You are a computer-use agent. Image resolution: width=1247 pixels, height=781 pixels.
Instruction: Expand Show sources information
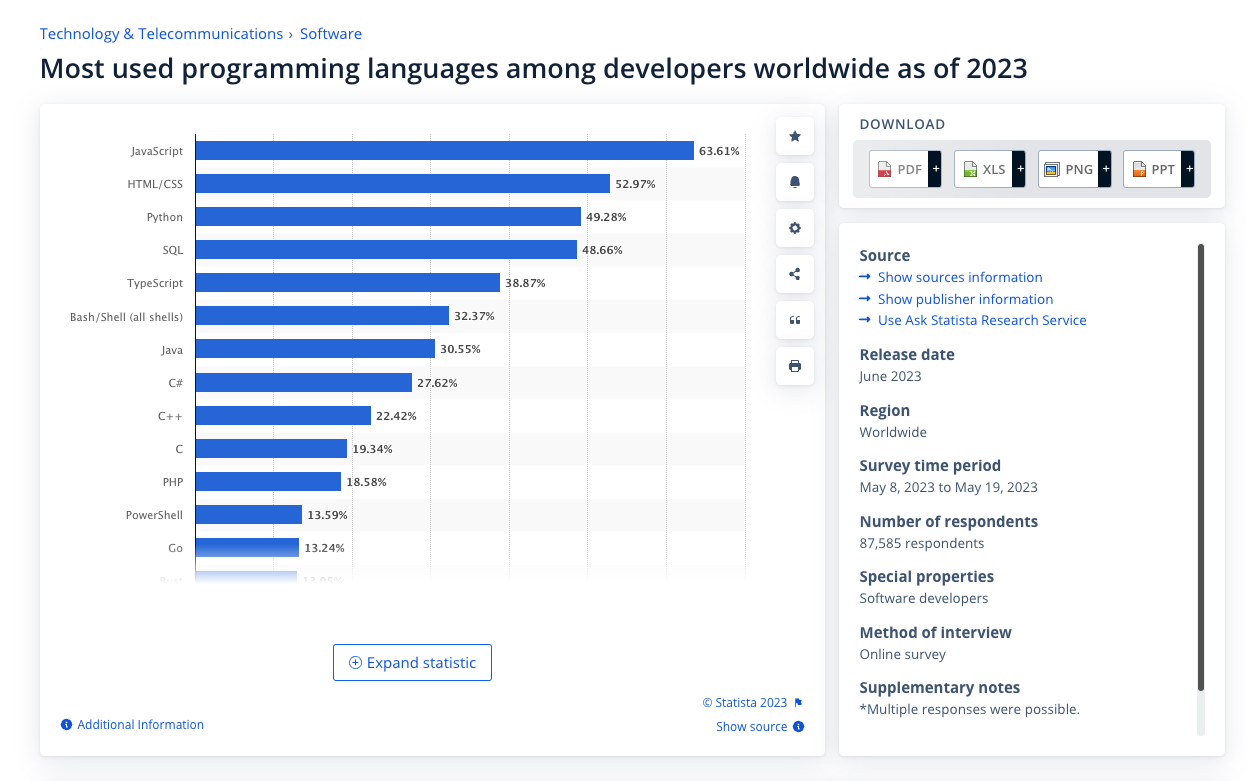(959, 278)
